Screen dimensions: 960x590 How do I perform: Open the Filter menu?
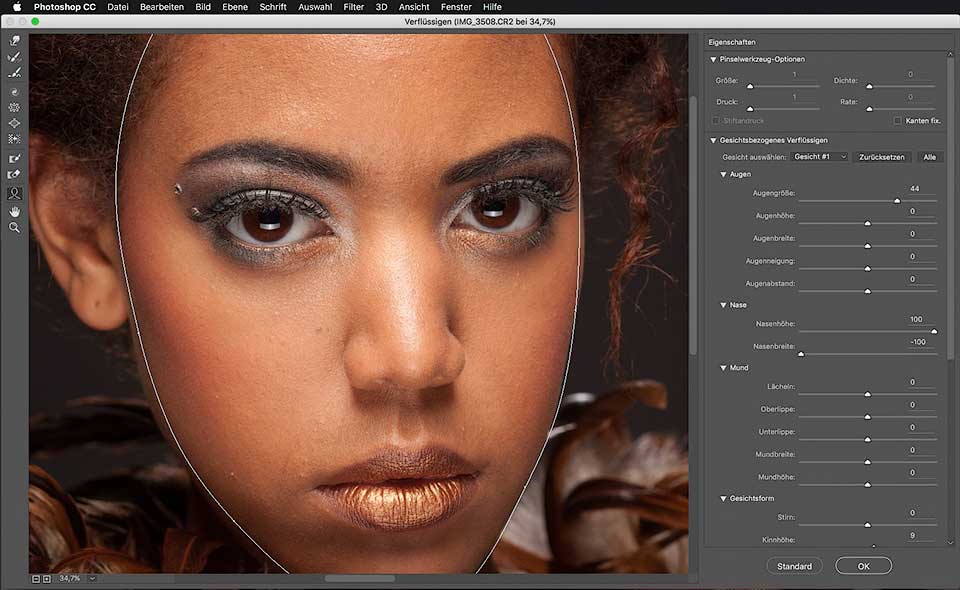353,7
